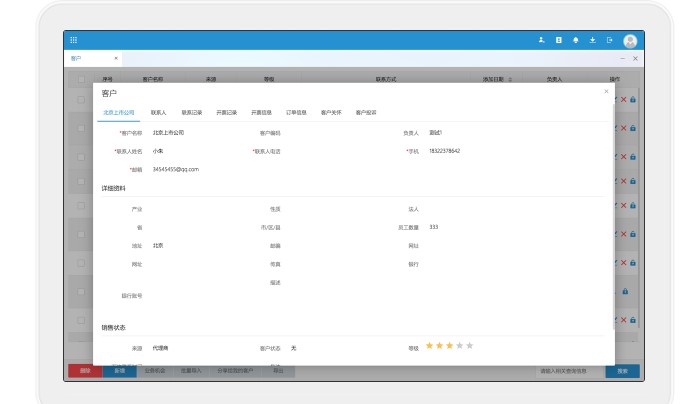
Task: Open the 联系记录 tab
Action: click(192, 113)
